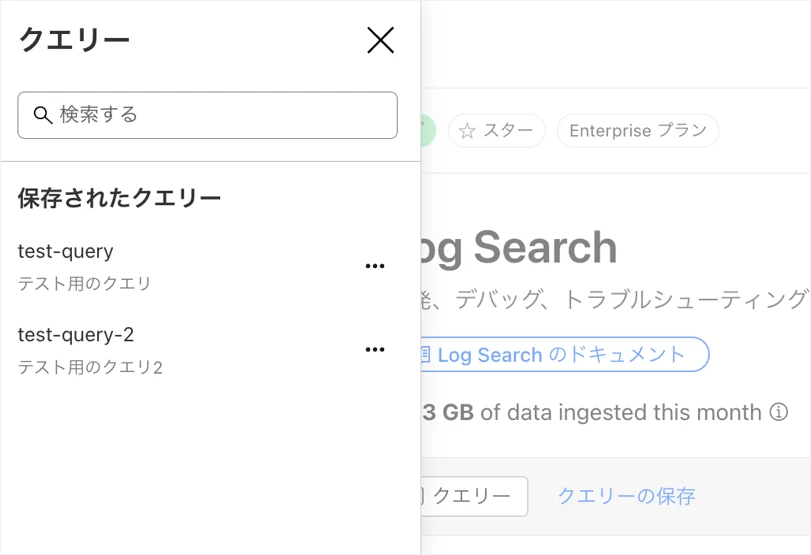This screenshot has width=811, height=555.
Task: Click the info icon beside data ingested
Action: point(778,412)
